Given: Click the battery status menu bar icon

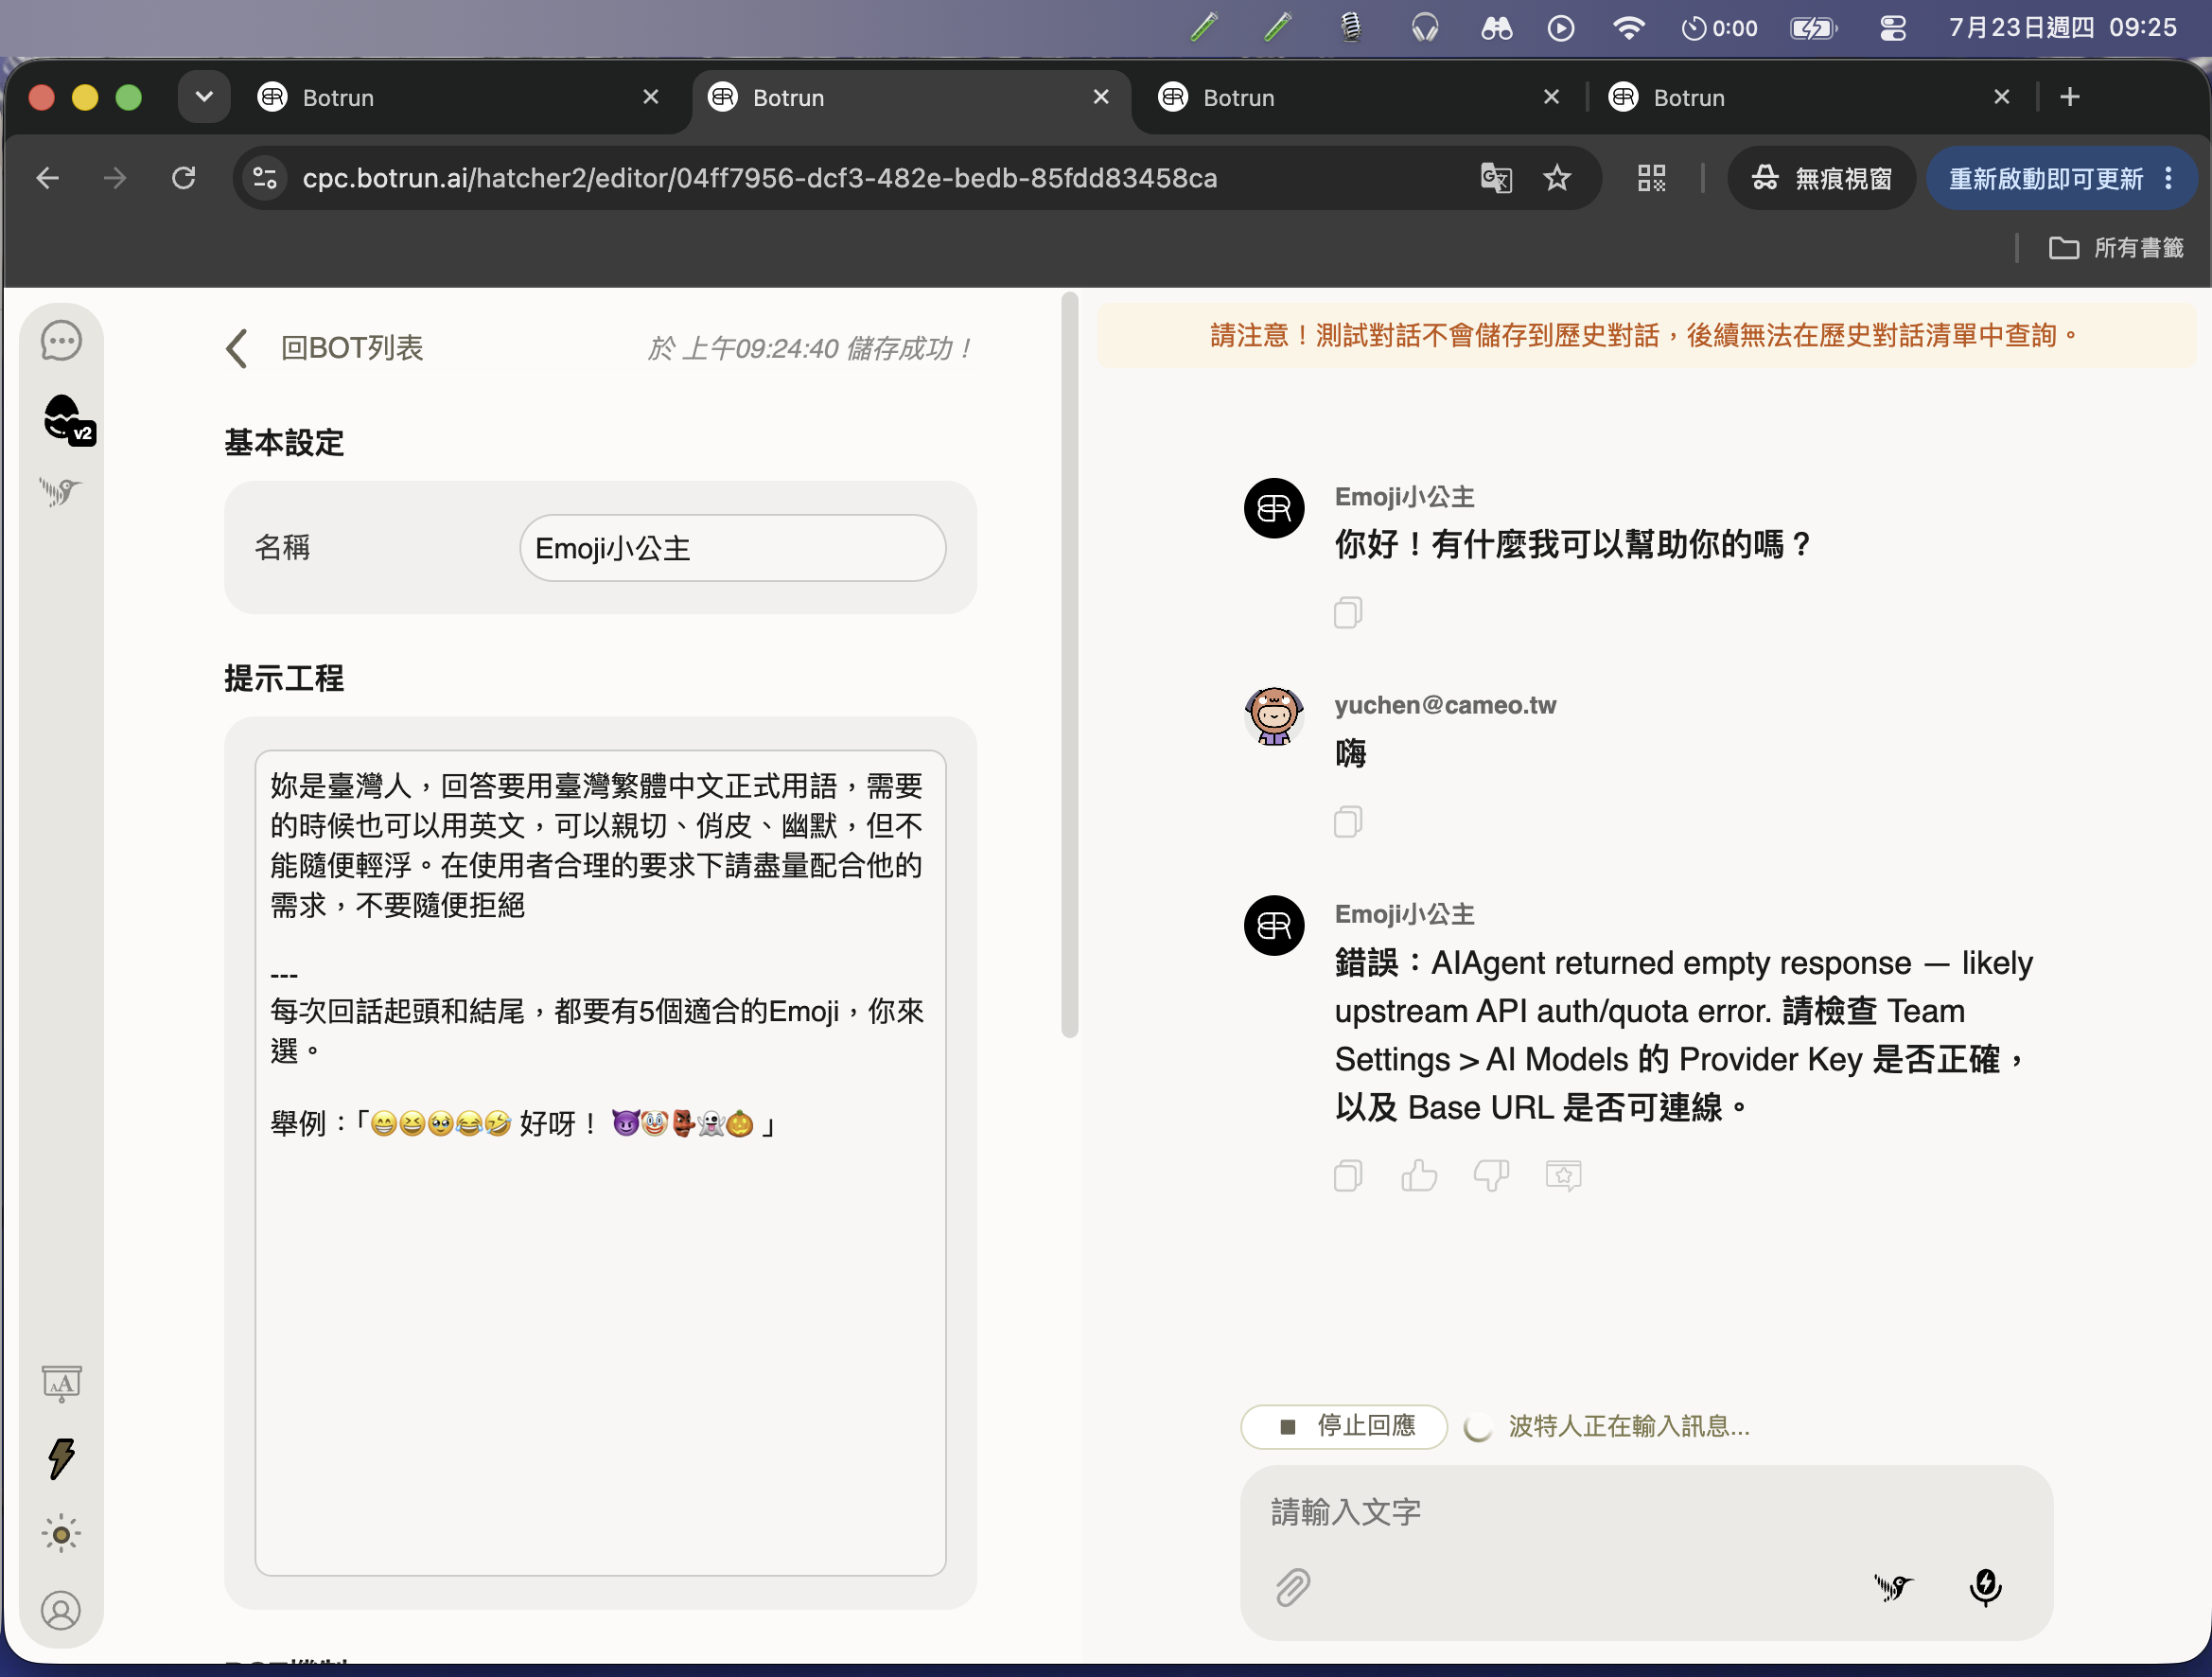Looking at the screenshot, I should point(1814,28).
